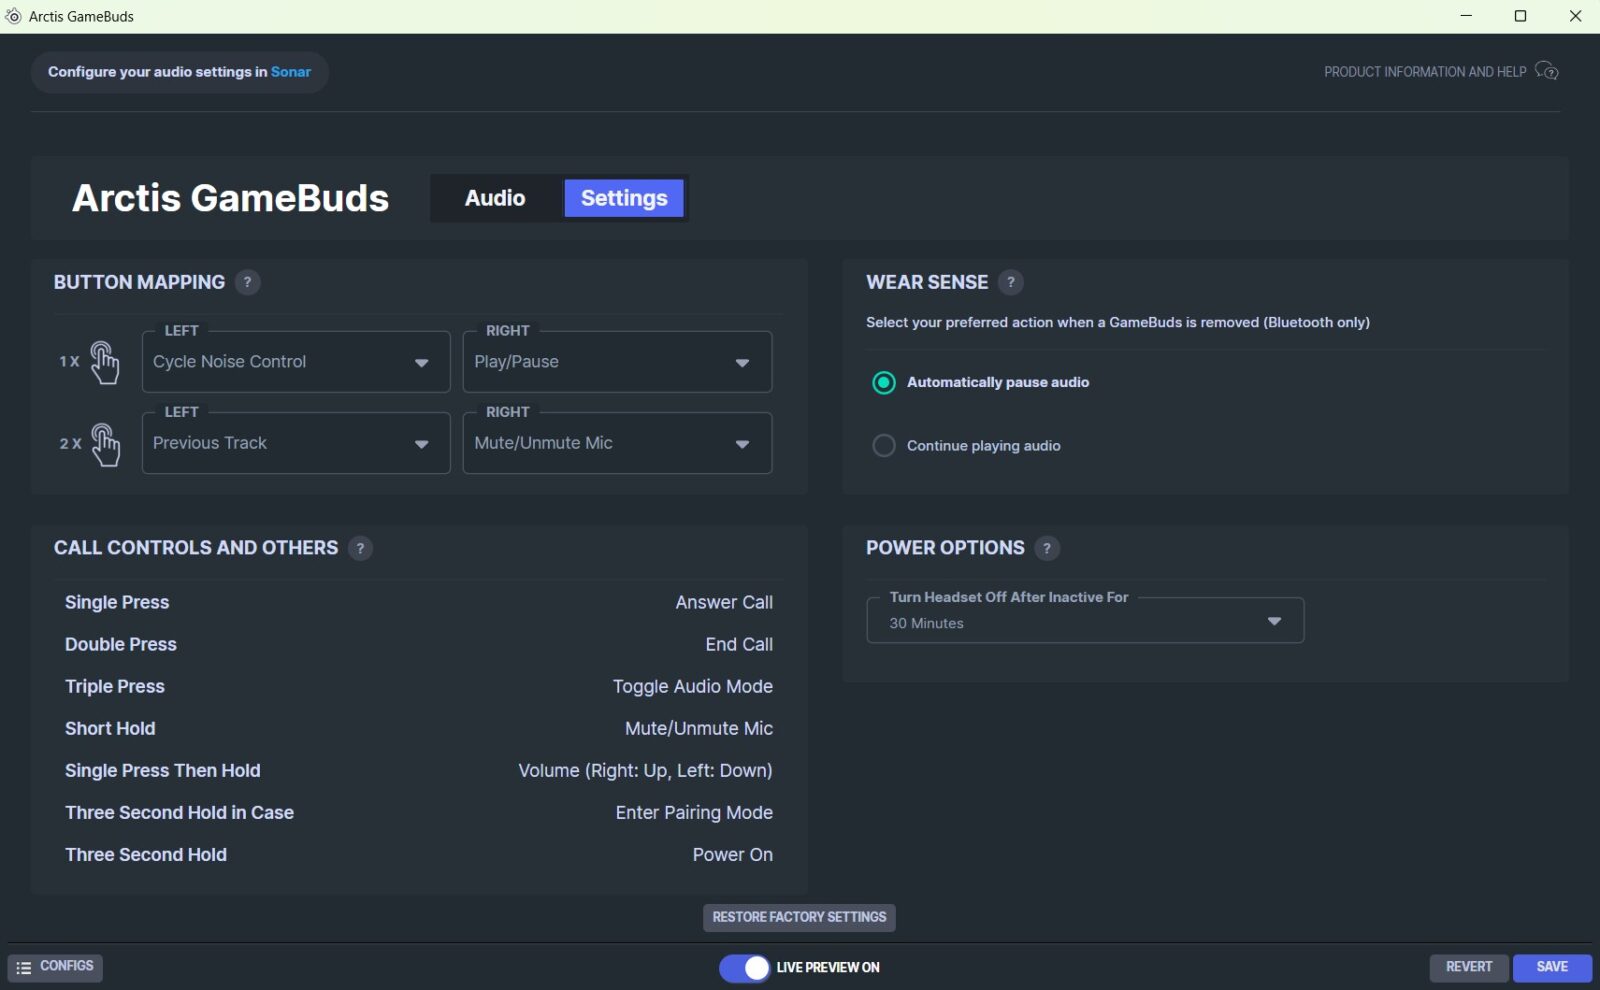Open the Configs panel

point(56,967)
